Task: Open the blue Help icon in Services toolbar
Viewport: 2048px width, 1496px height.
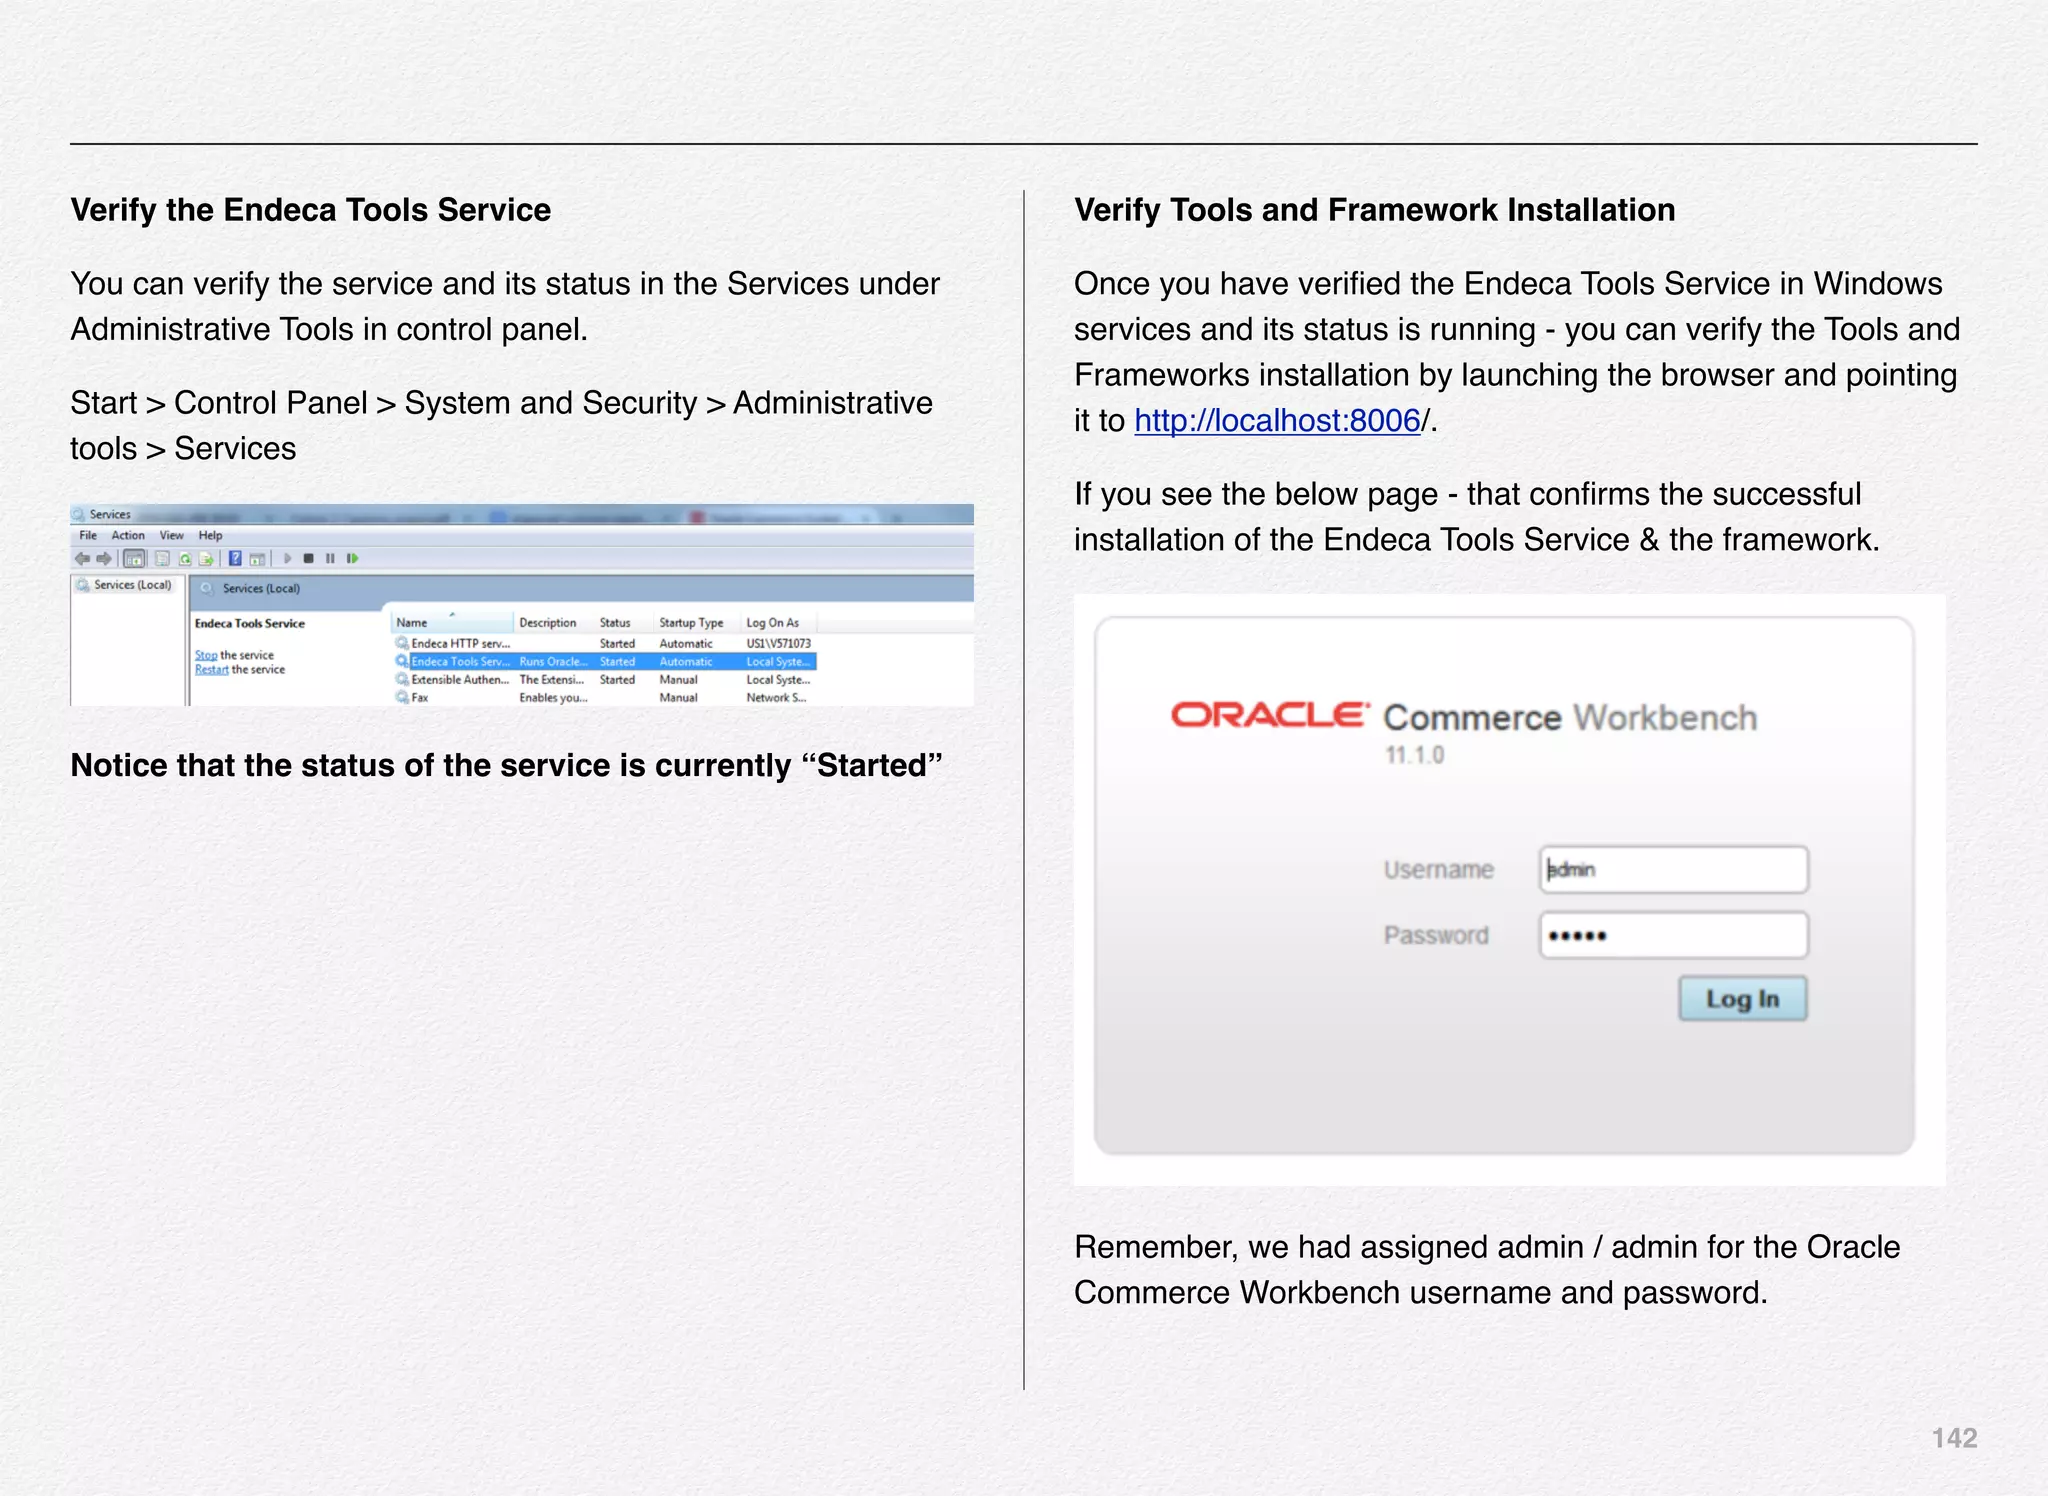Action: click(235, 559)
